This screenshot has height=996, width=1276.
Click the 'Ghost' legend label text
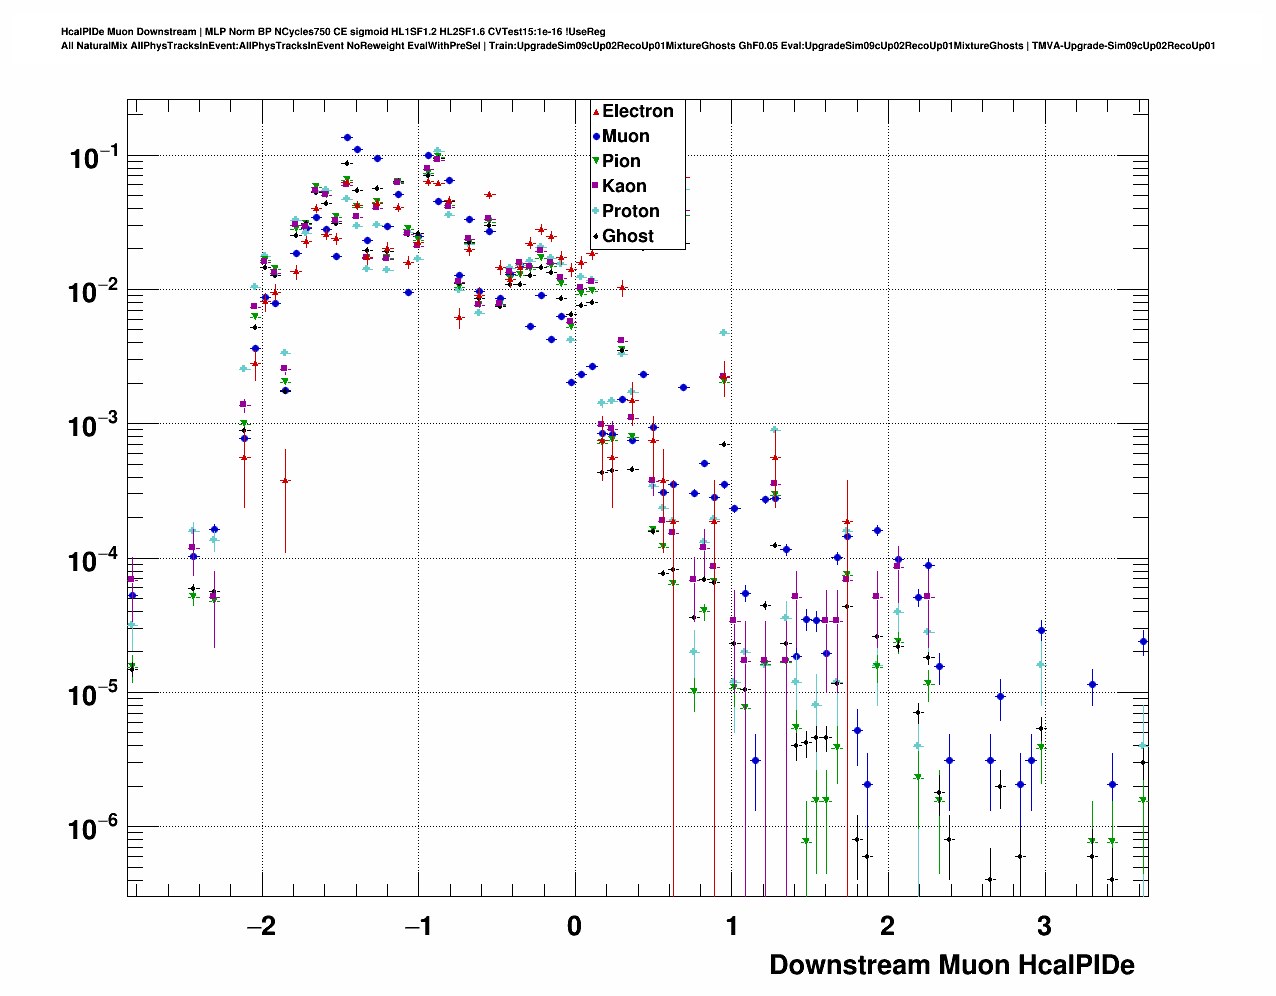[628, 236]
